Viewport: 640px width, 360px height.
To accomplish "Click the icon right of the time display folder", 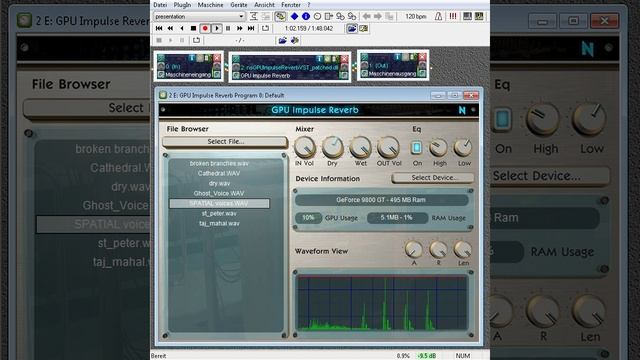I will click(x=363, y=28).
